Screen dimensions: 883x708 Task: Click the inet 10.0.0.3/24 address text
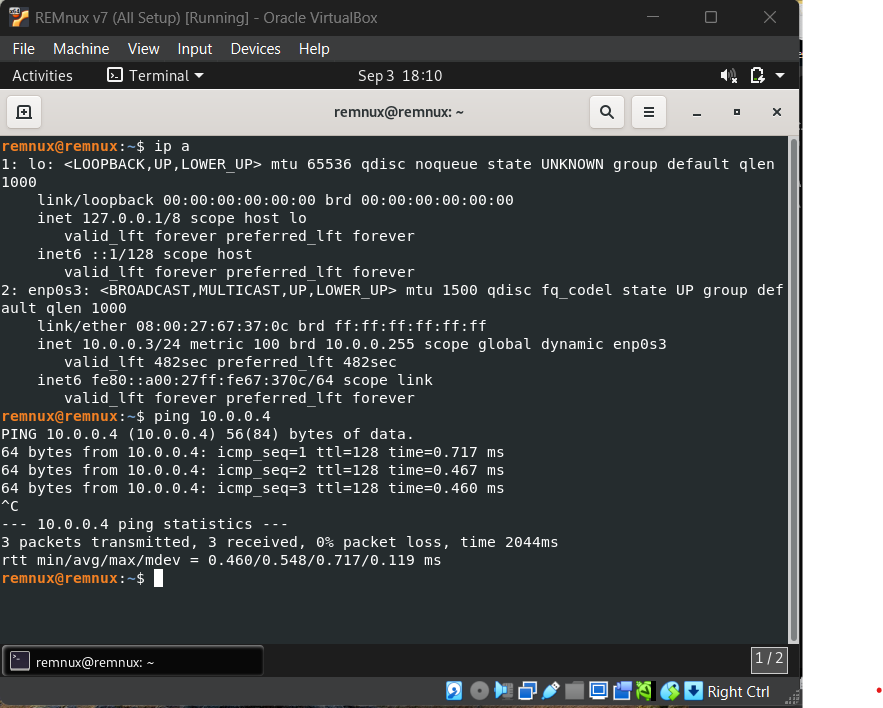109,344
